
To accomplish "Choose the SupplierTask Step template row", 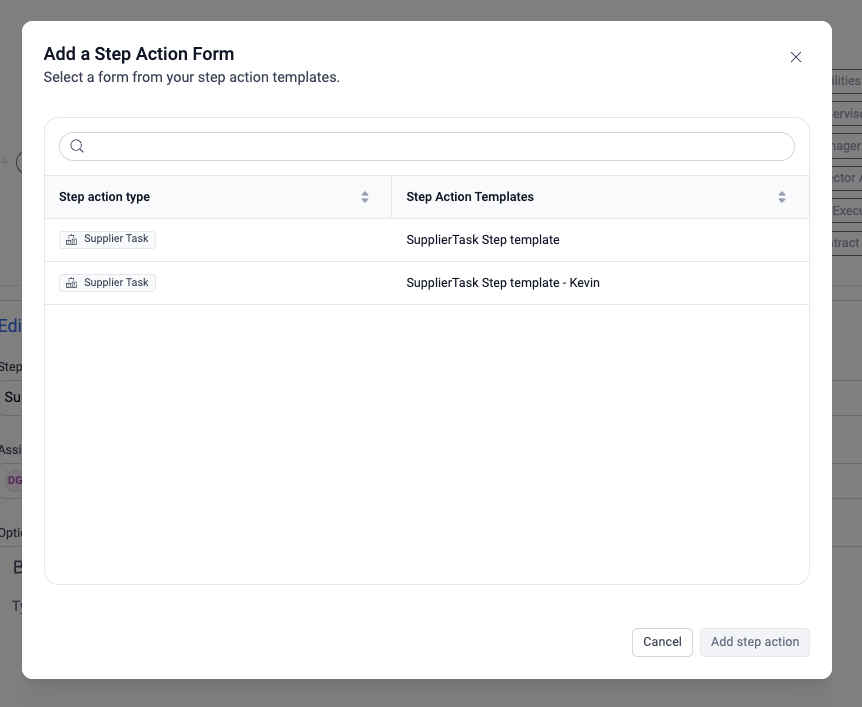I will point(483,240).
